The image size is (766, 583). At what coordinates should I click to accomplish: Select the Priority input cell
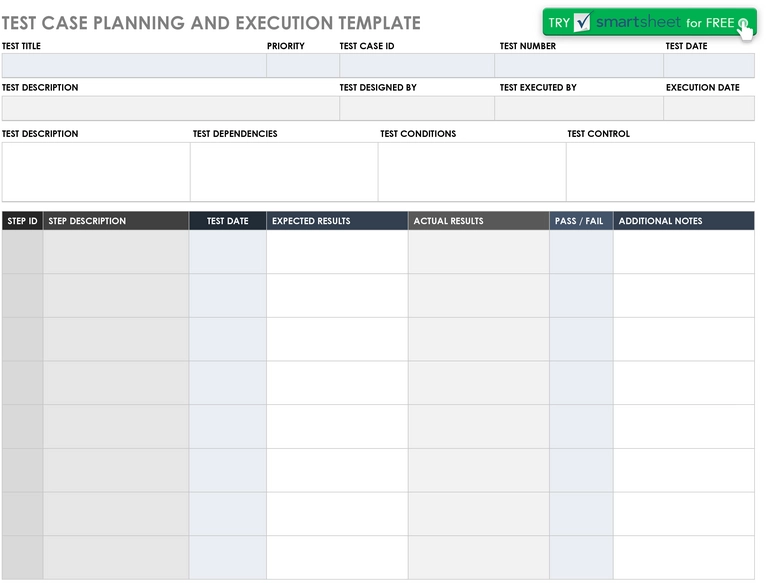303,65
